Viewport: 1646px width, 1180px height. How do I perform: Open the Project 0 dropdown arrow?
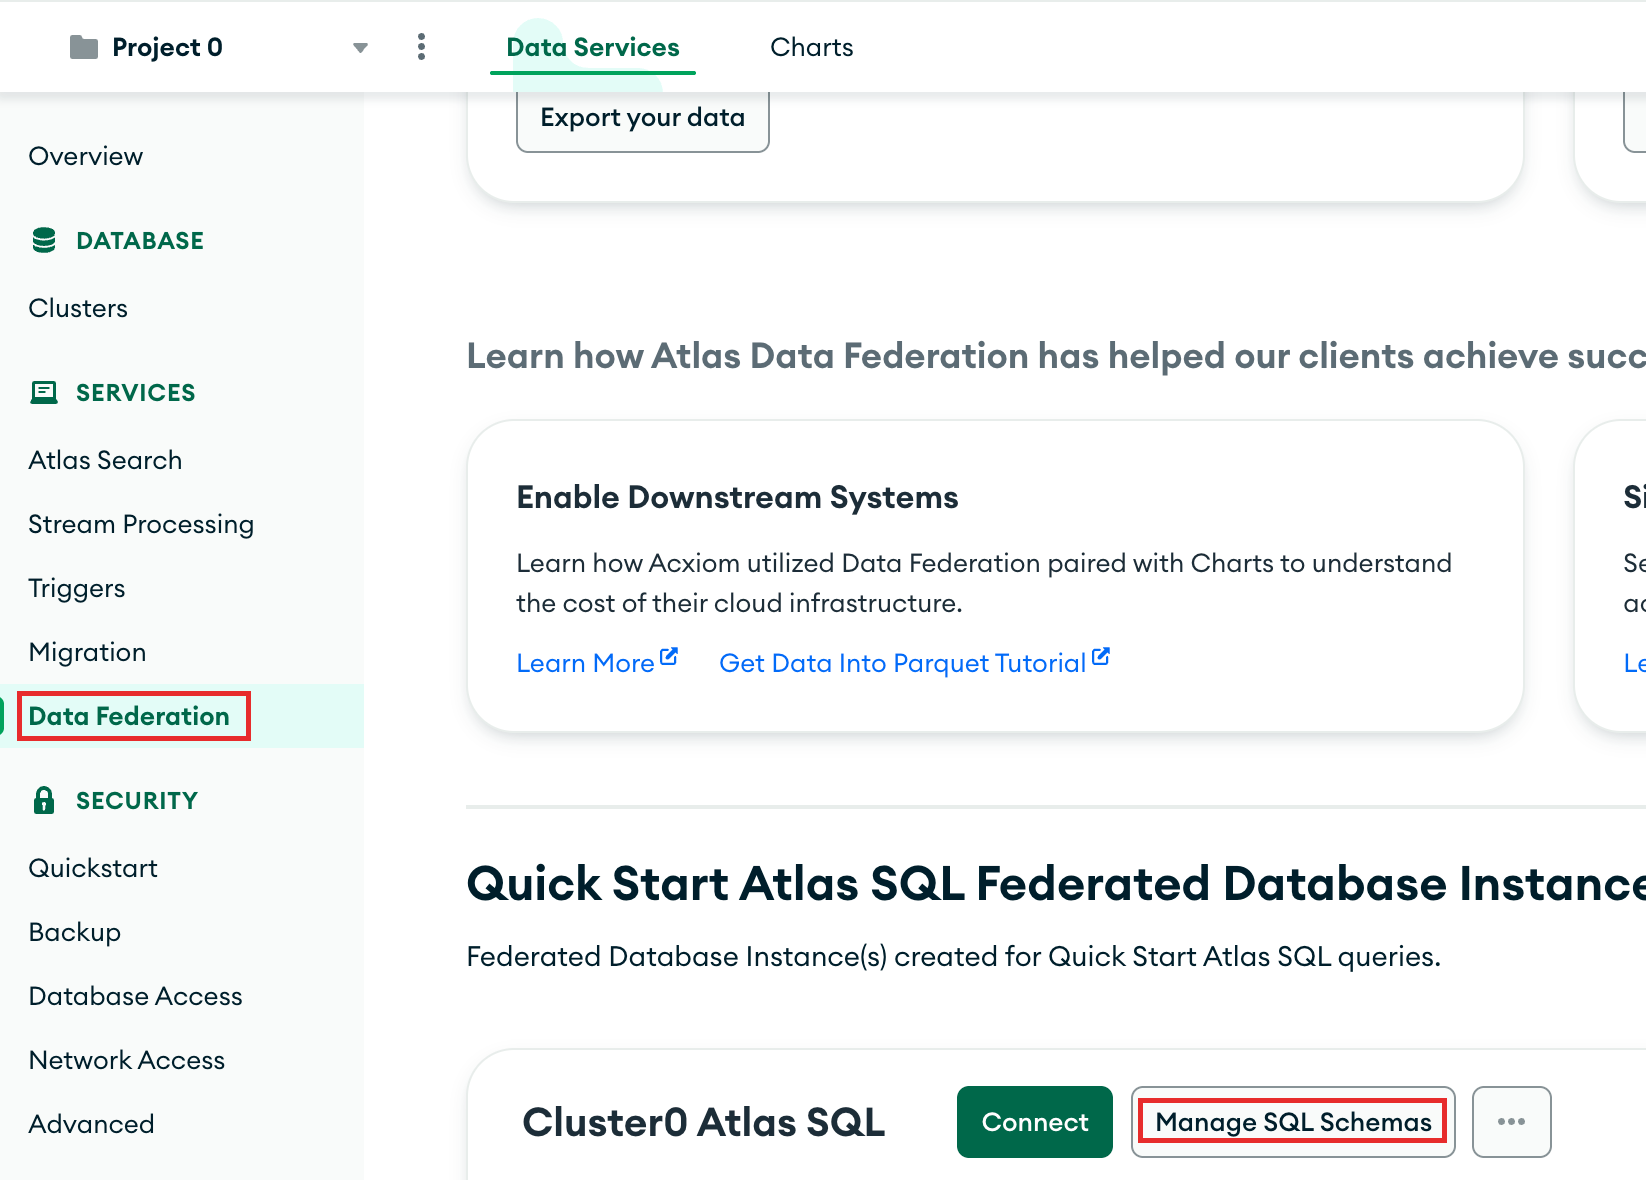point(360,48)
